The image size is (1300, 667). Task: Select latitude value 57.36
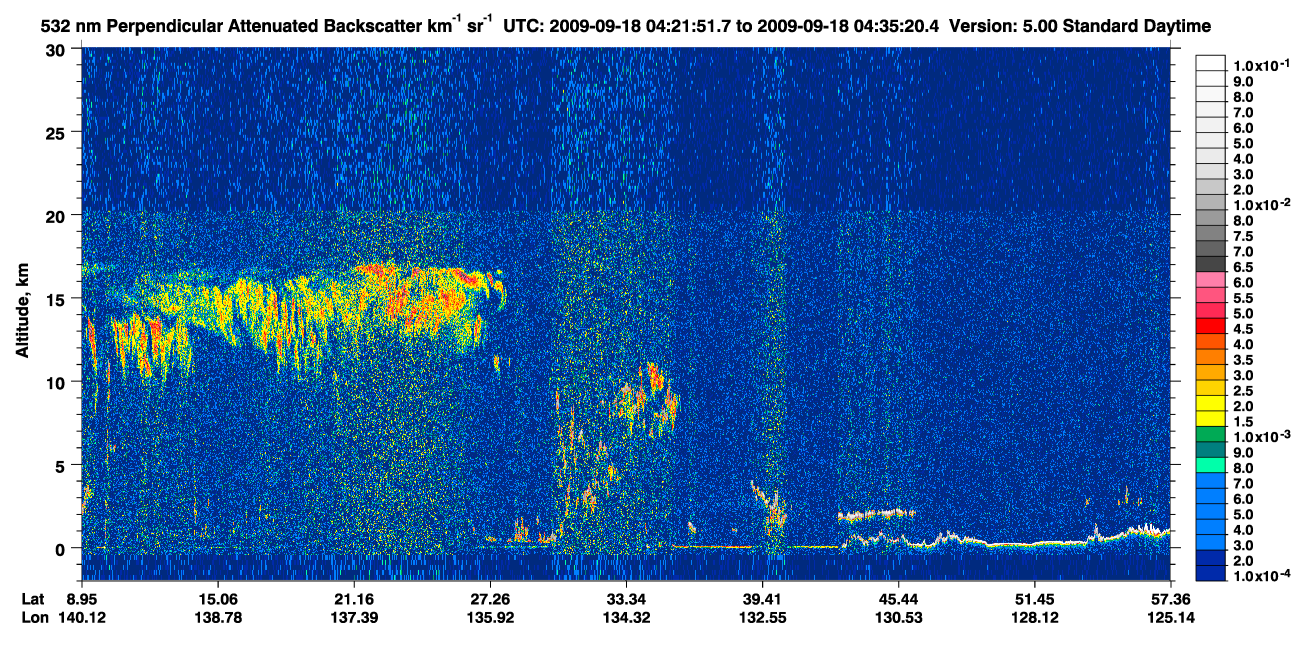coord(1170,599)
